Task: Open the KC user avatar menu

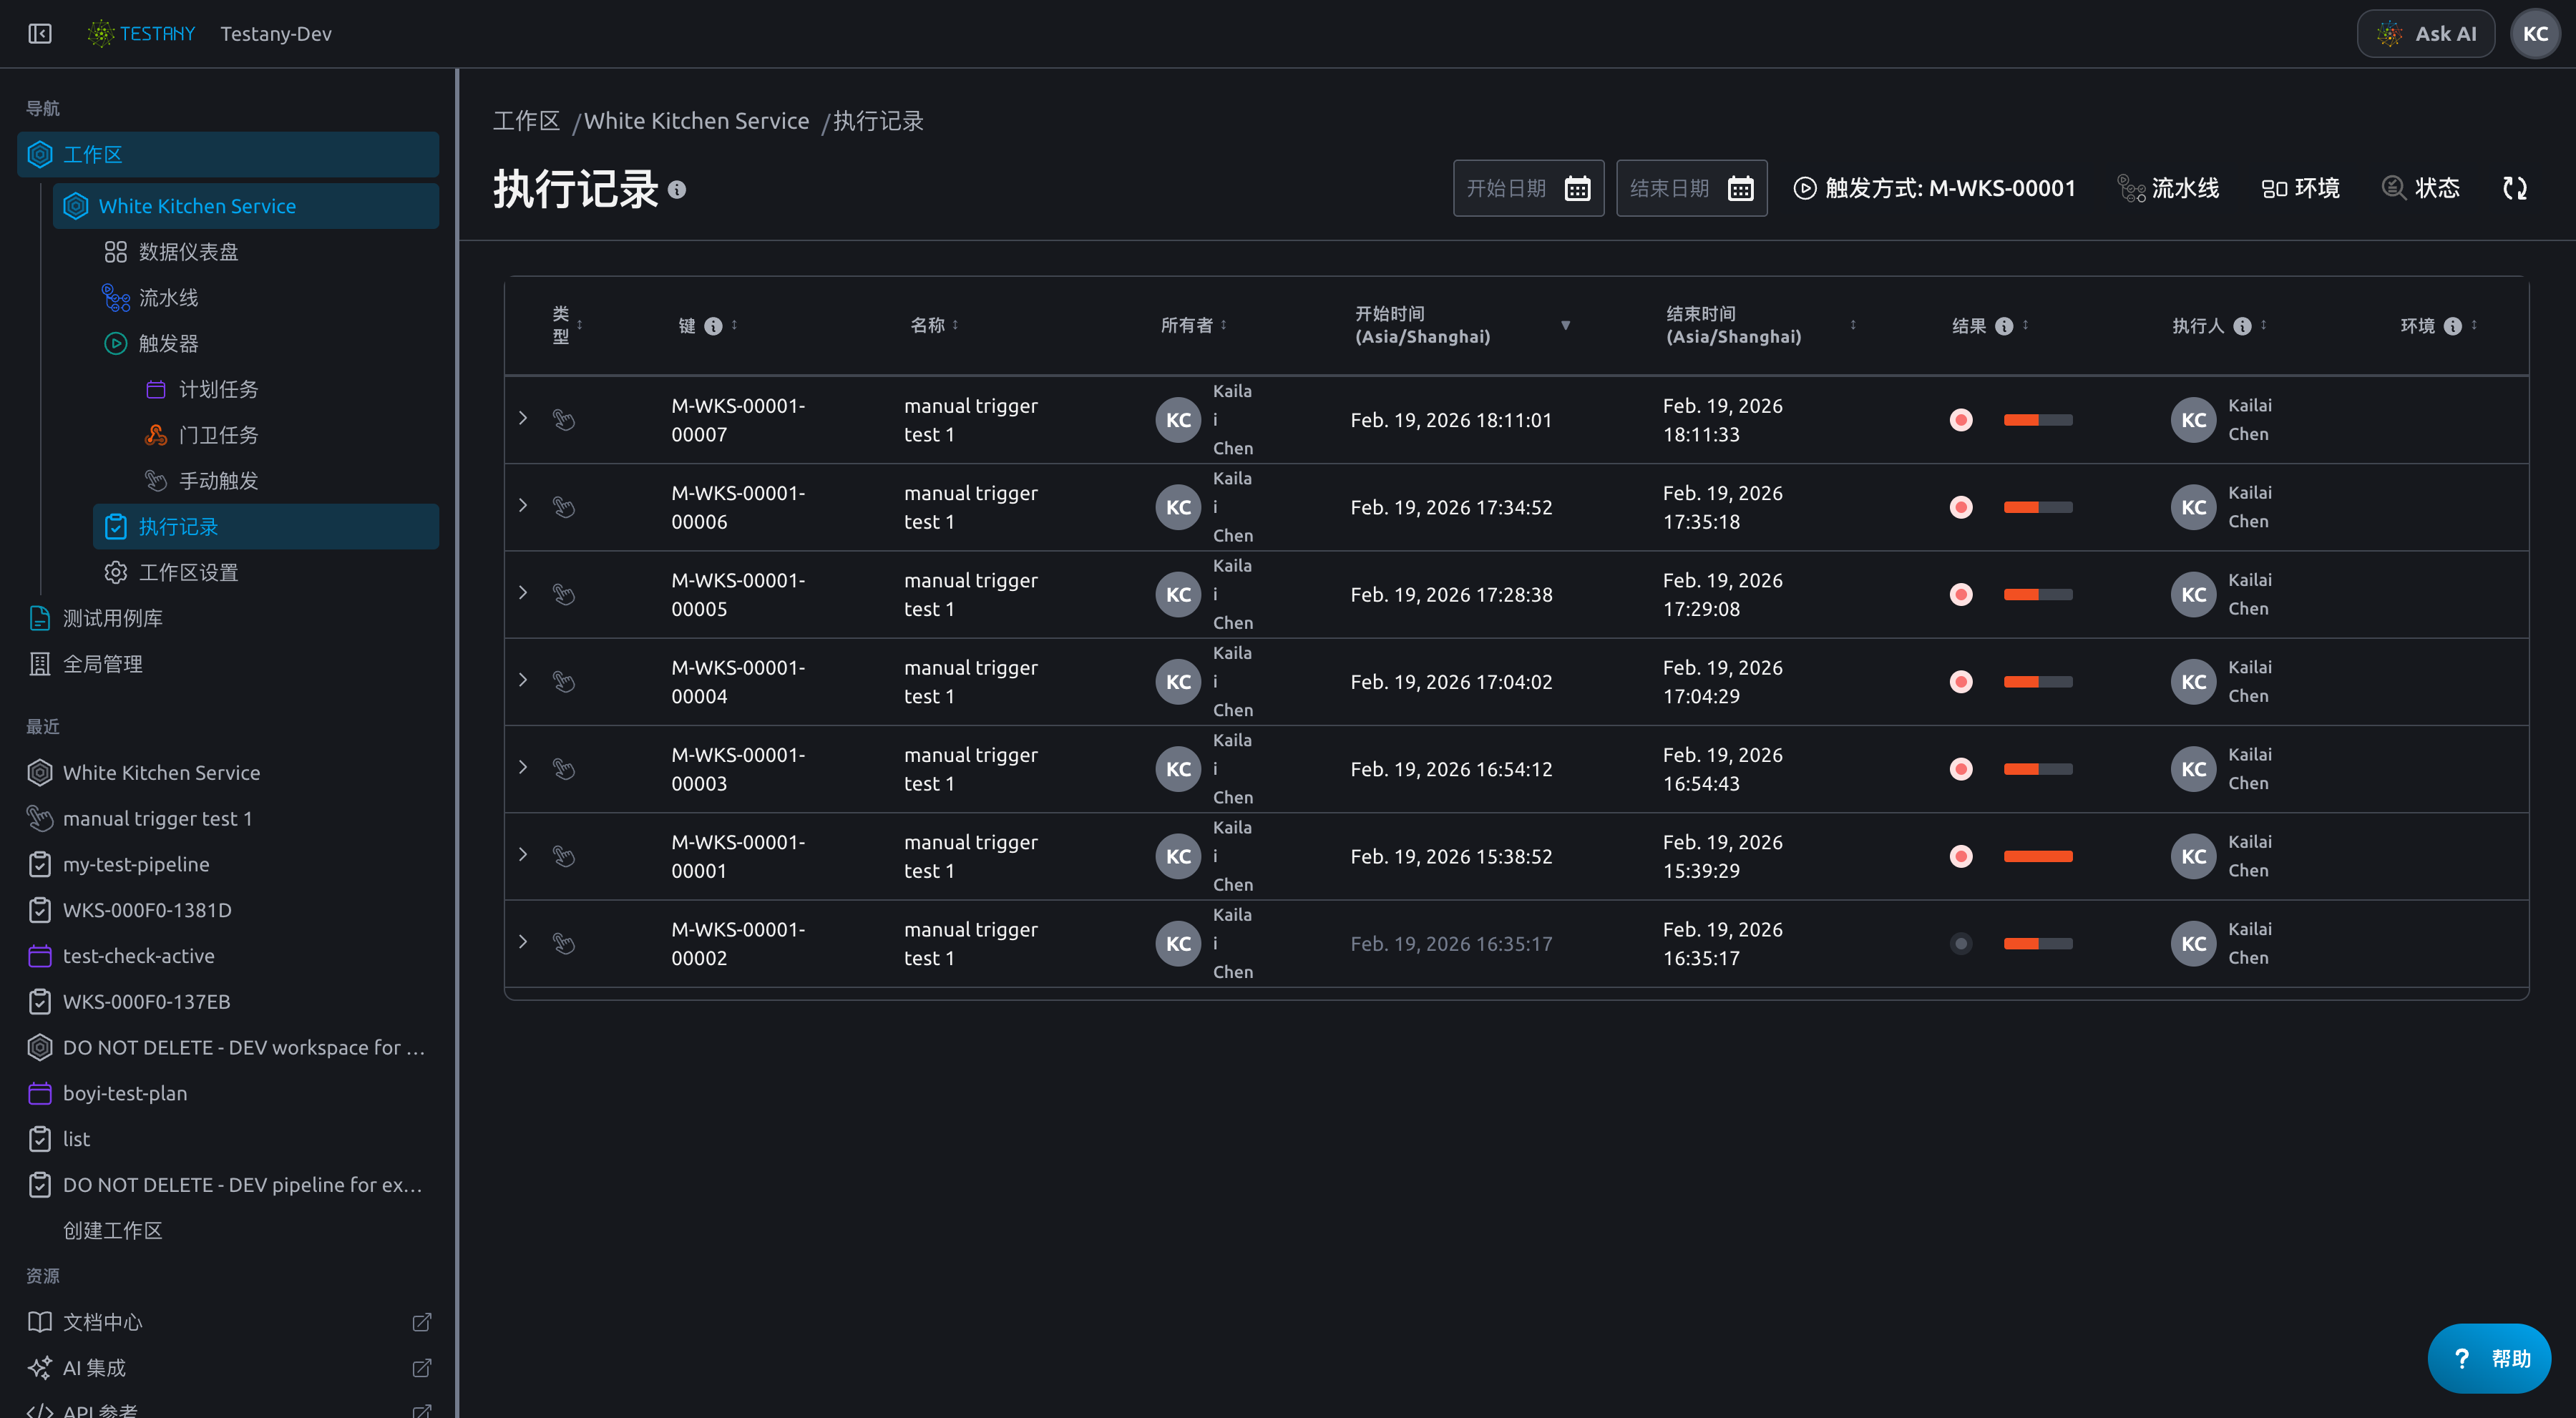Action: pos(2535,33)
